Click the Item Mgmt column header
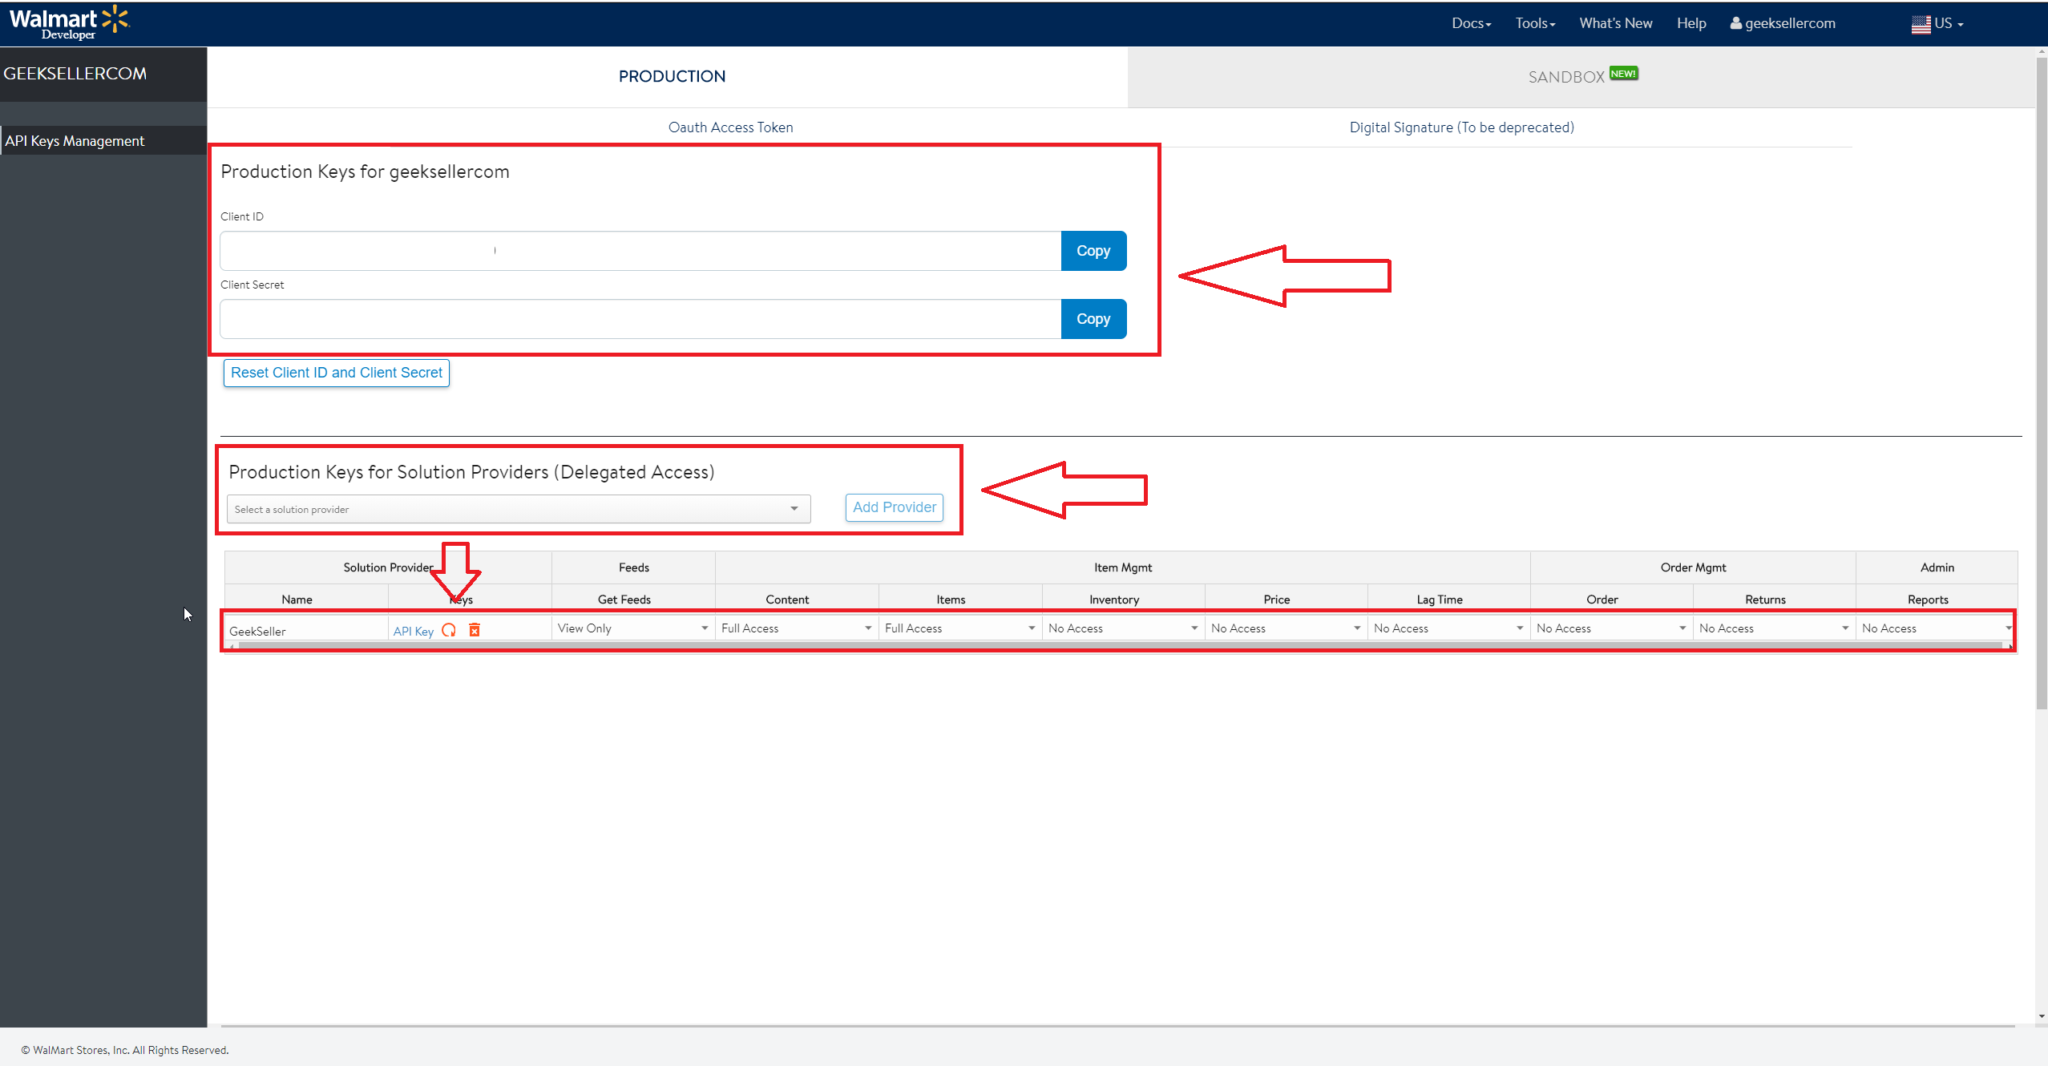Image resolution: width=2048 pixels, height=1066 pixels. coord(1123,567)
